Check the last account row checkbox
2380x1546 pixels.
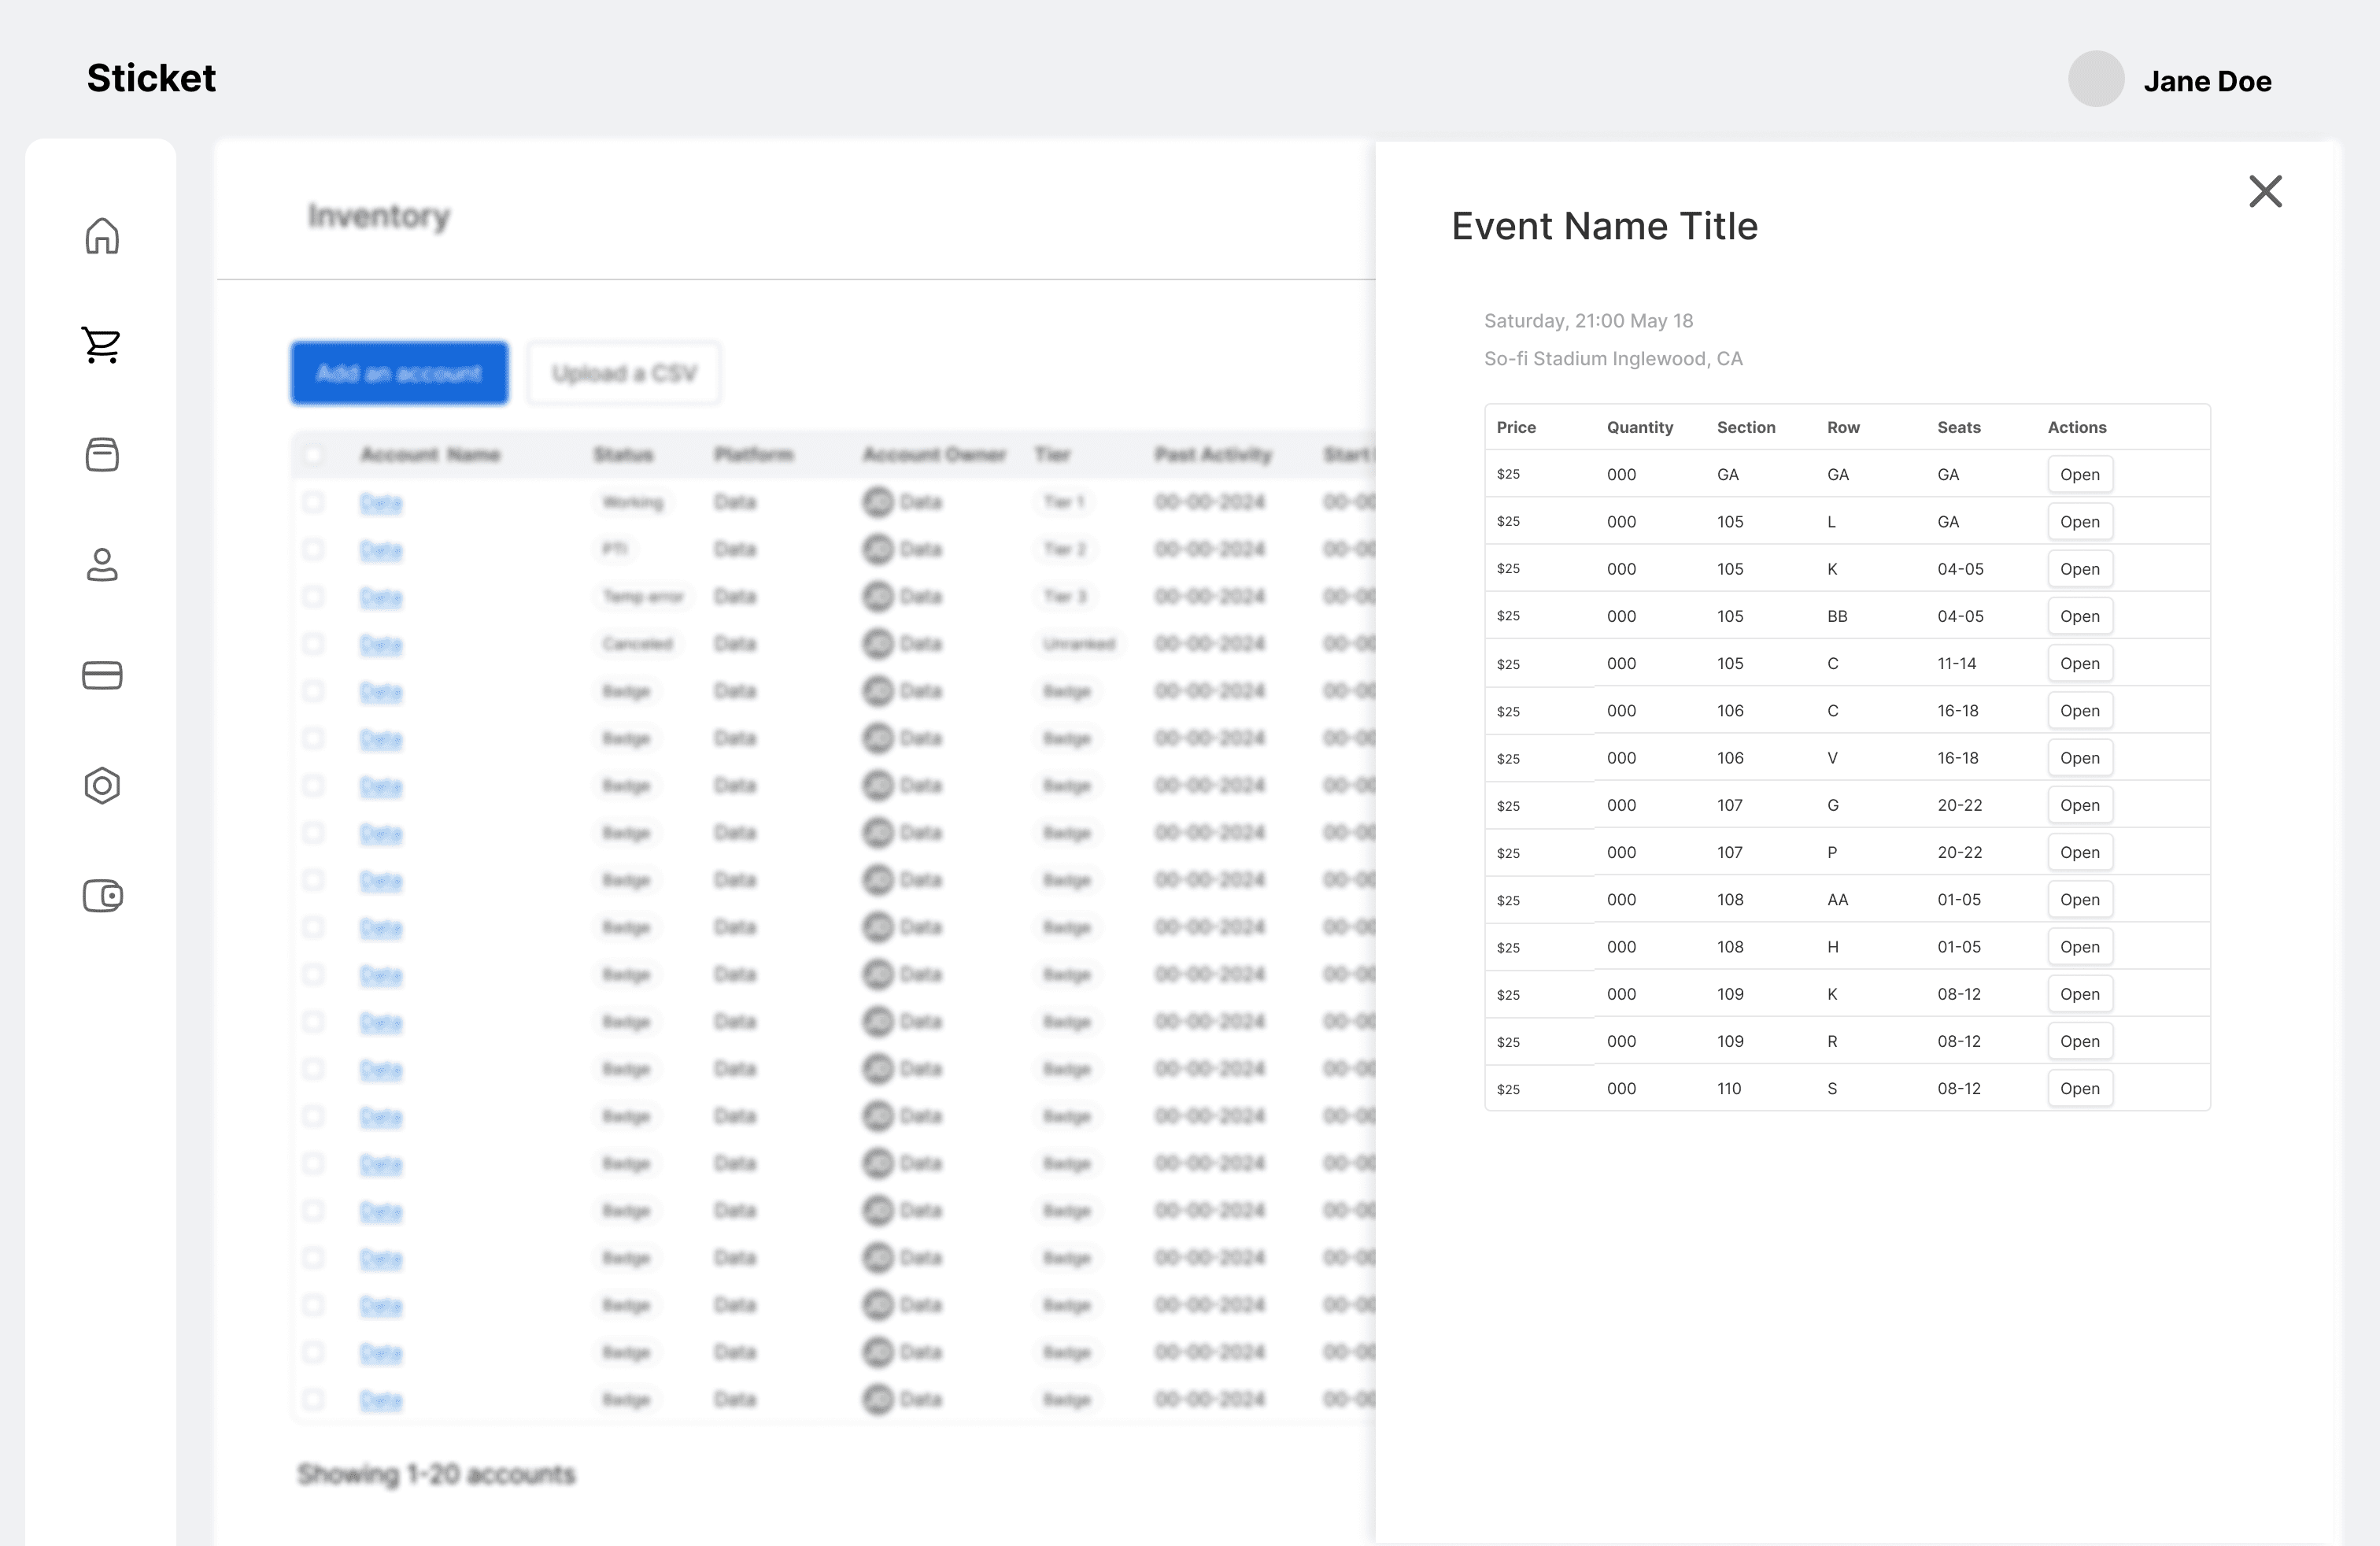click(x=314, y=1399)
